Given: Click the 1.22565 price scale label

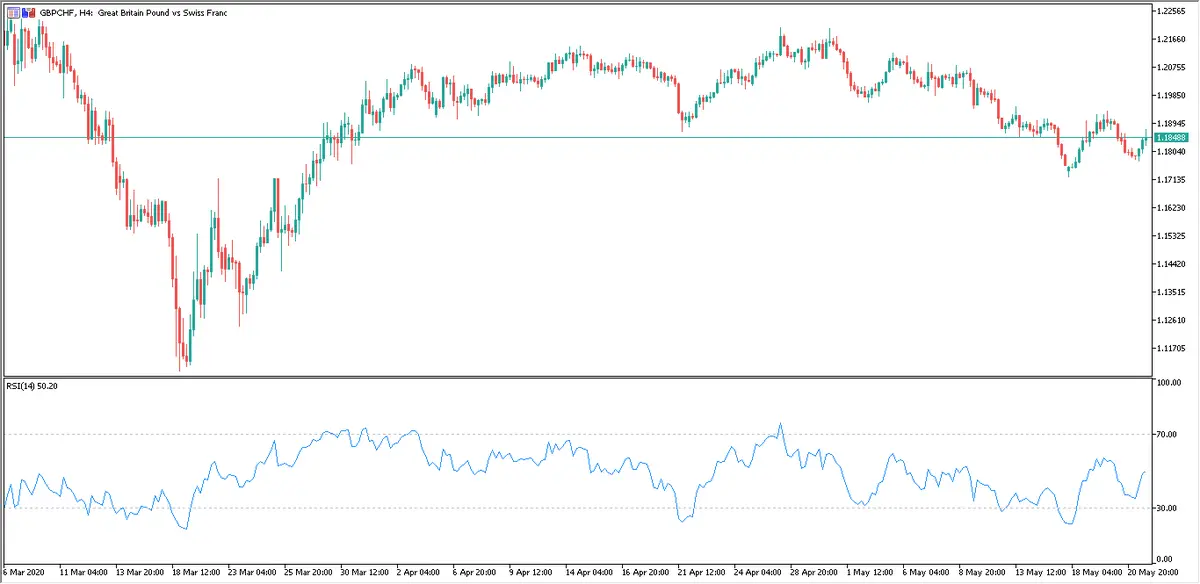Looking at the screenshot, I should pyautogui.click(x=1170, y=11).
